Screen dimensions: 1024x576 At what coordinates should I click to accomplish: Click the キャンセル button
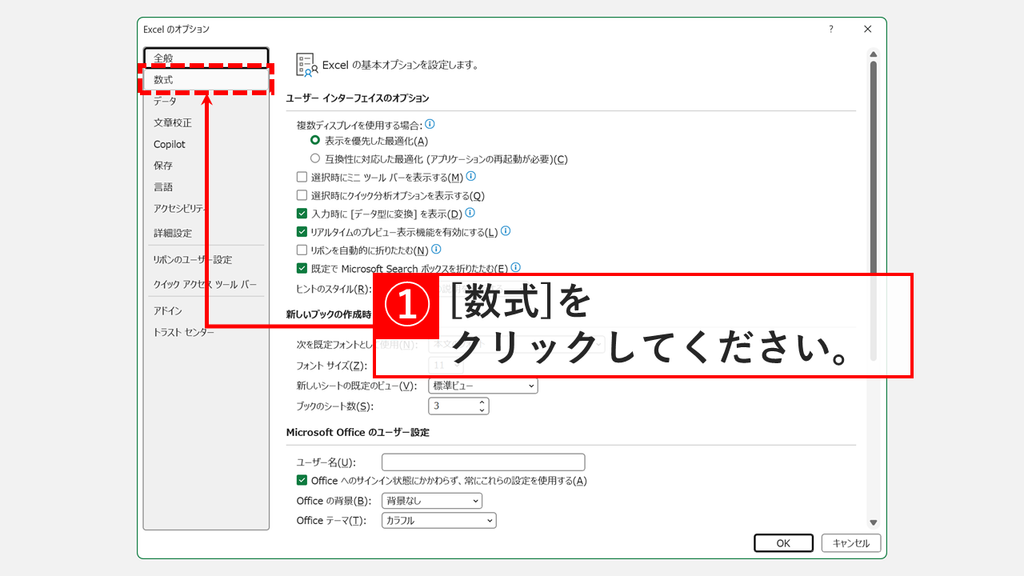[x=851, y=543]
